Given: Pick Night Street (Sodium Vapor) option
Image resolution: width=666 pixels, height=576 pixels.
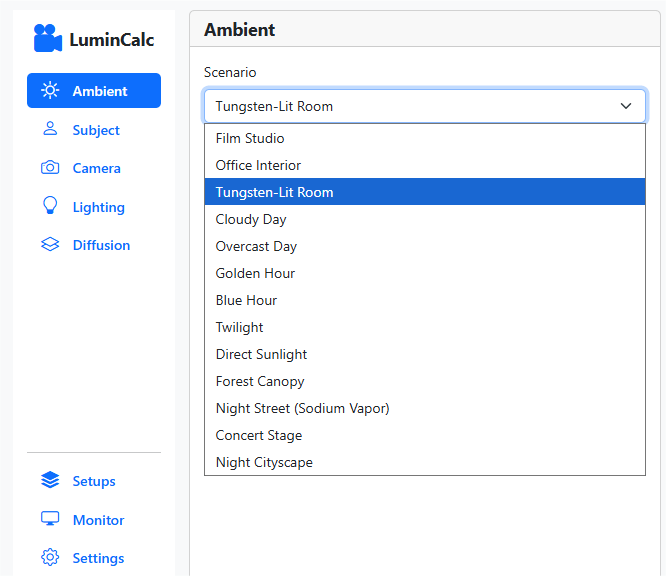Looking at the screenshot, I should coord(302,408).
